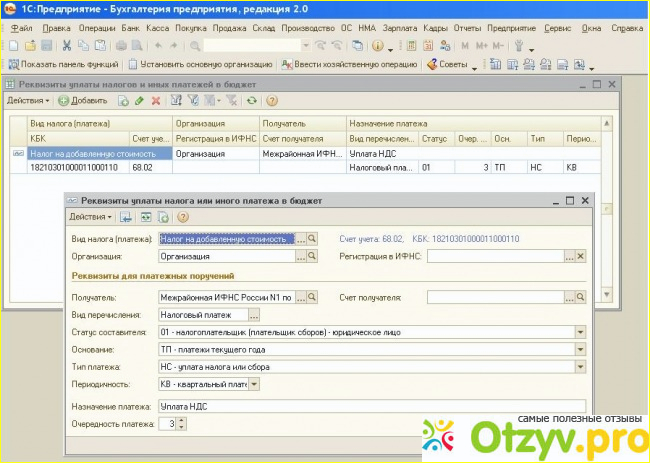This screenshot has height=463, width=650.
Task: Click the Очередность платежа spinner control
Action: (182, 424)
